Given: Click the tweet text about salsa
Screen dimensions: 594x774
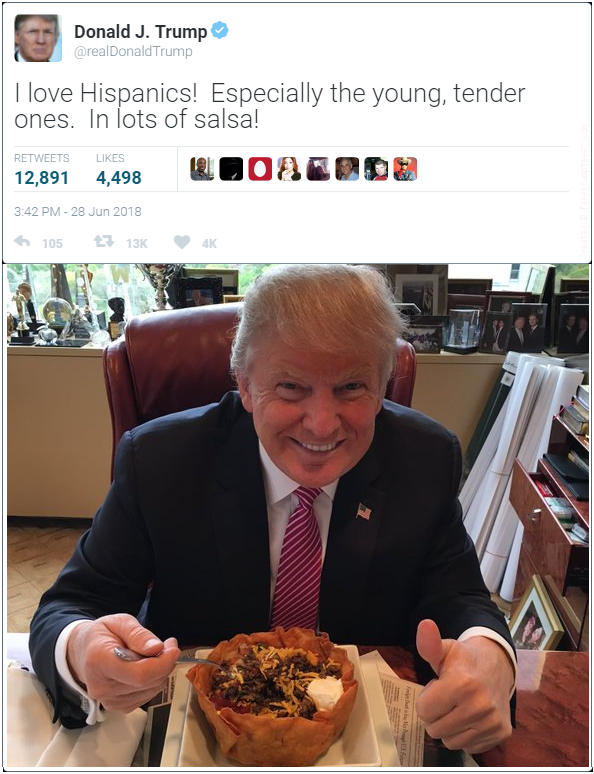Looking at the screenshot, I should click(x=270, y=107).
